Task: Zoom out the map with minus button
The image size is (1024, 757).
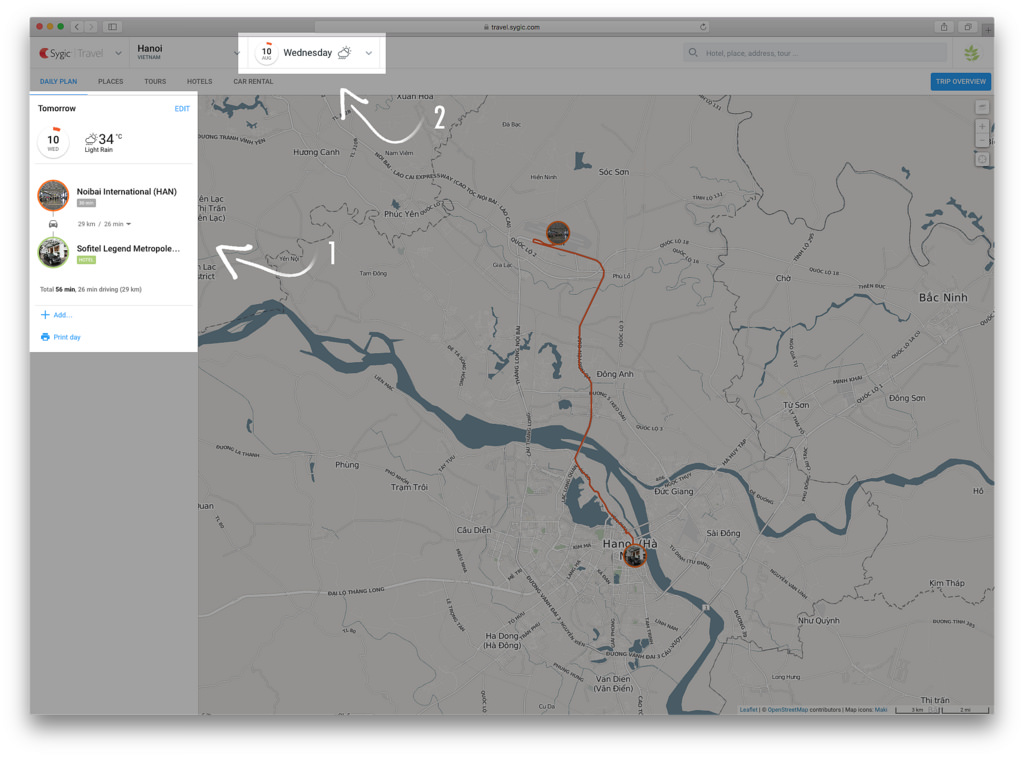Action: click(982, 140)
